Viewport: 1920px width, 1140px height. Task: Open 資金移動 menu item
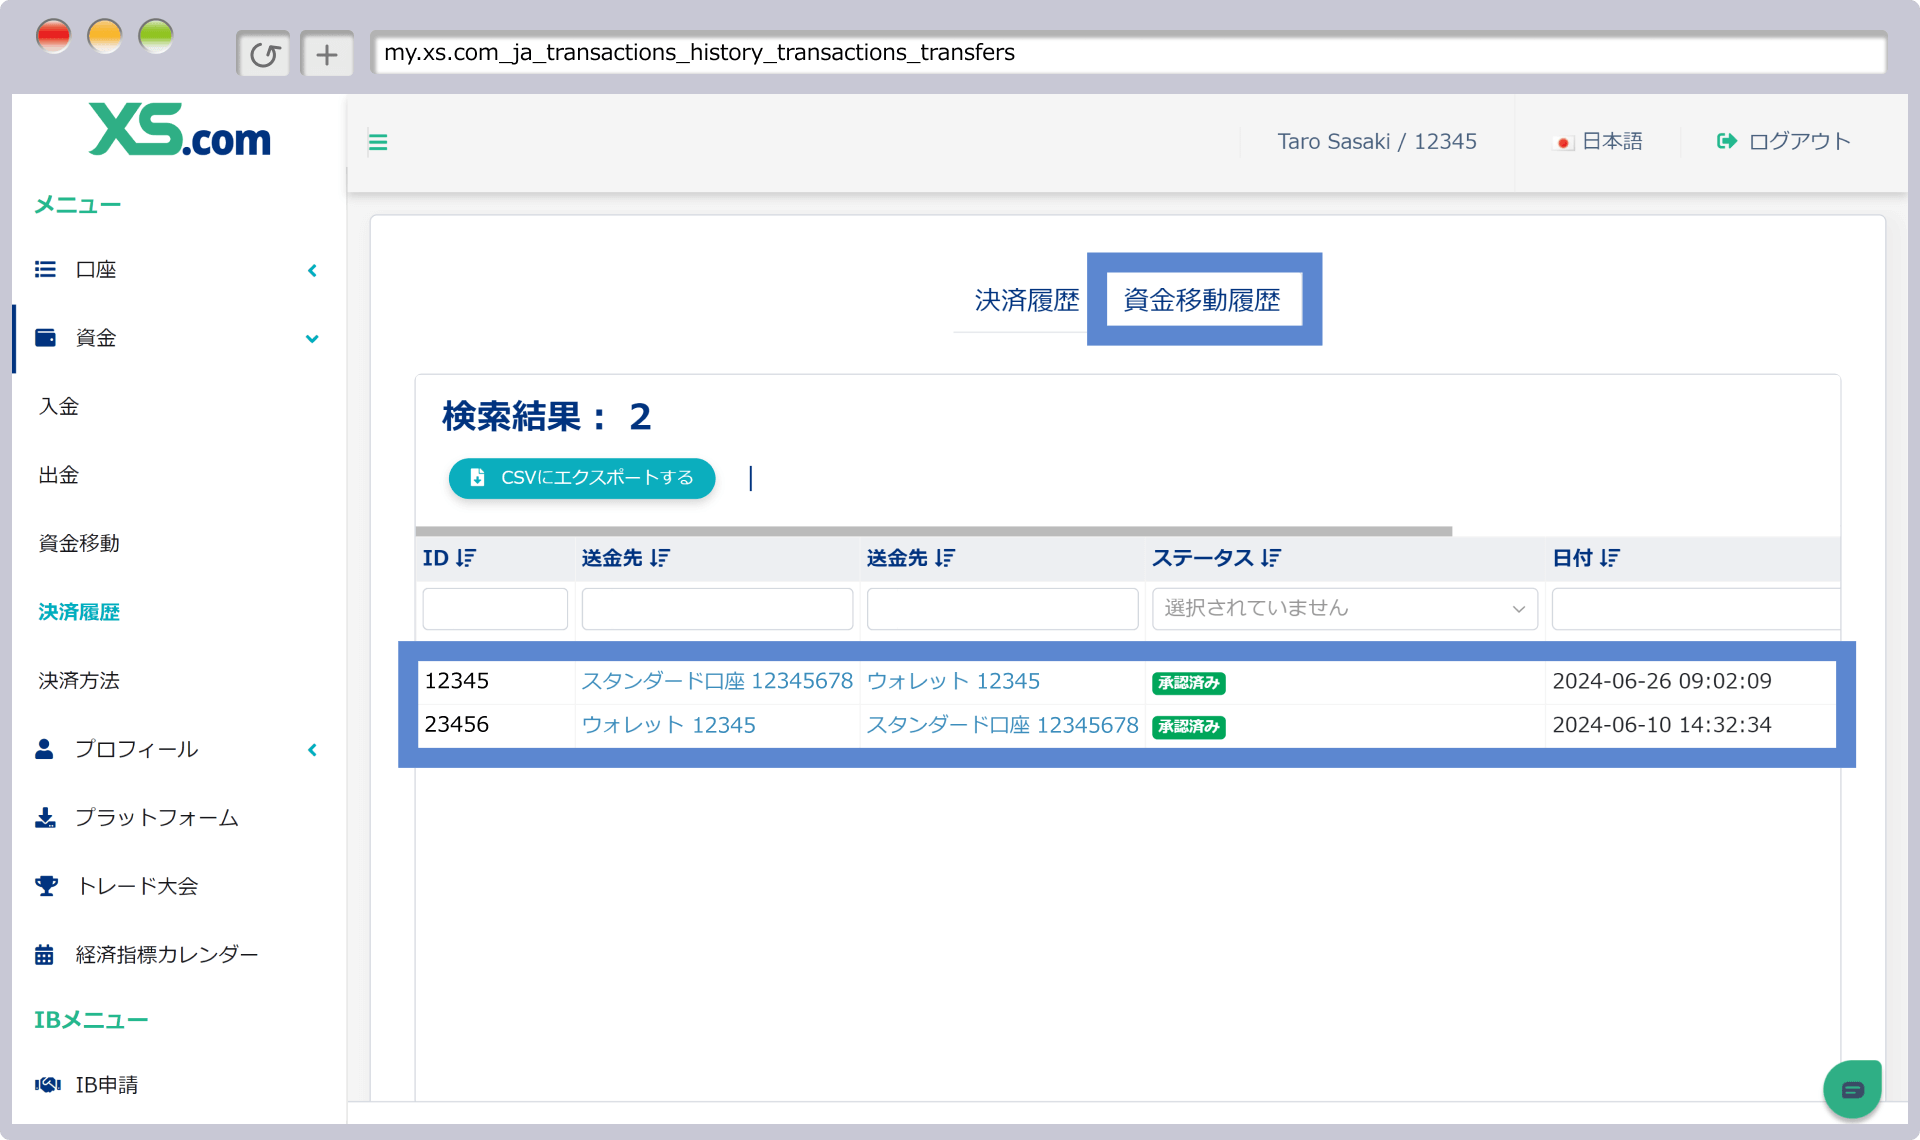pyautogui.click(x=79, y=543)
